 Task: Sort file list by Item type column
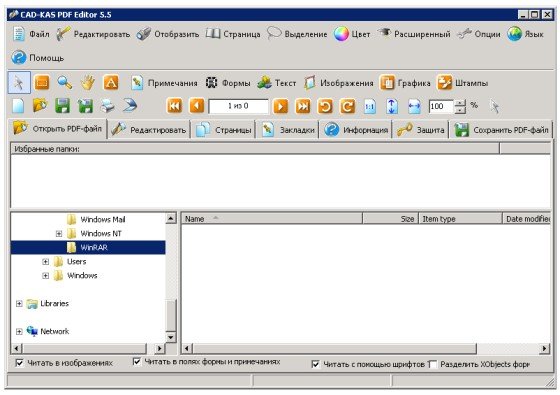460,219
